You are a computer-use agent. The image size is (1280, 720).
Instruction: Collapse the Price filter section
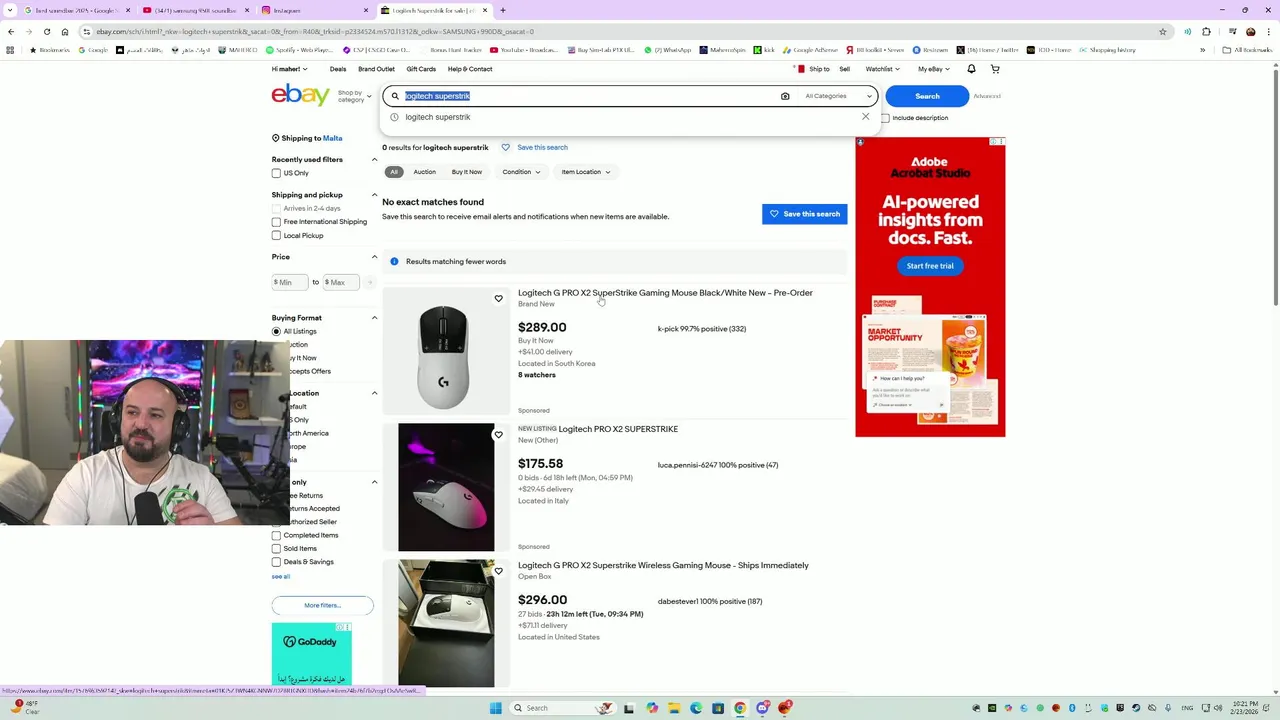[375, 257]
